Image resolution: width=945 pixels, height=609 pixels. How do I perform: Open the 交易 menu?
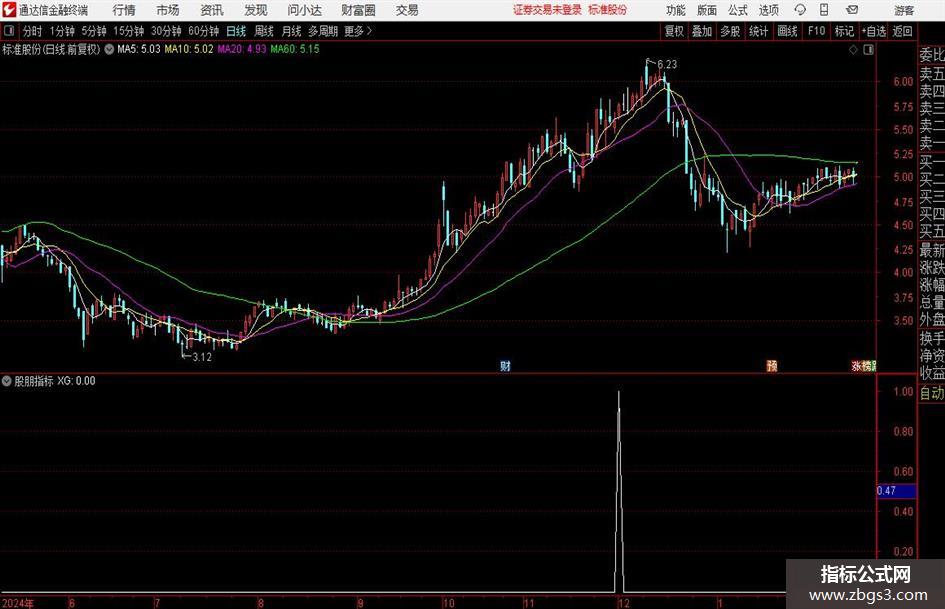pos(407,10)
